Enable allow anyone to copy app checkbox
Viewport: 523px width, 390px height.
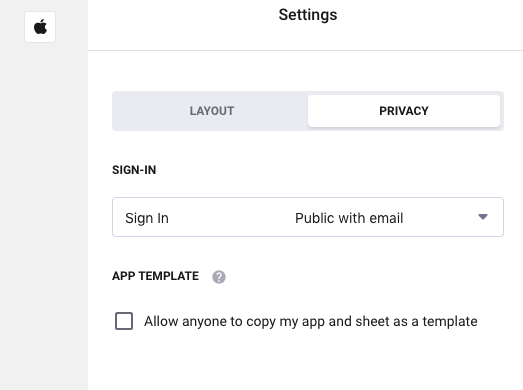point(124,321)
